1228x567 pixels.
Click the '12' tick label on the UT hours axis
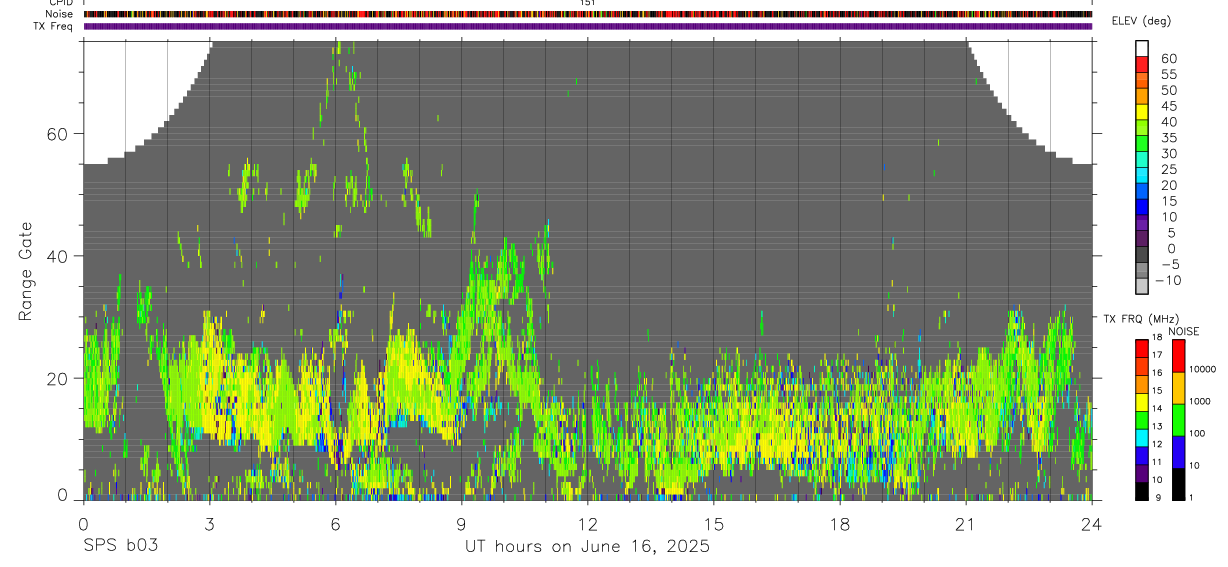587,524
